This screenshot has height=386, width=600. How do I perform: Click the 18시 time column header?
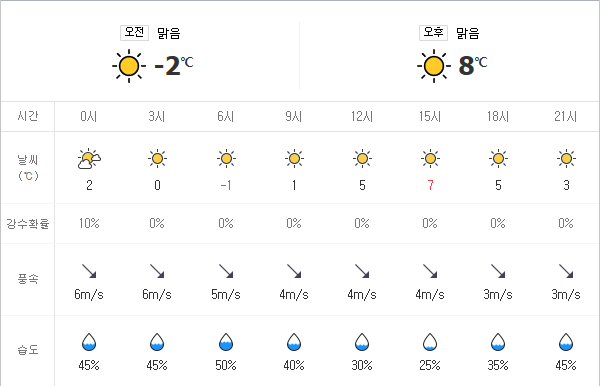click(x=498, y=116)
